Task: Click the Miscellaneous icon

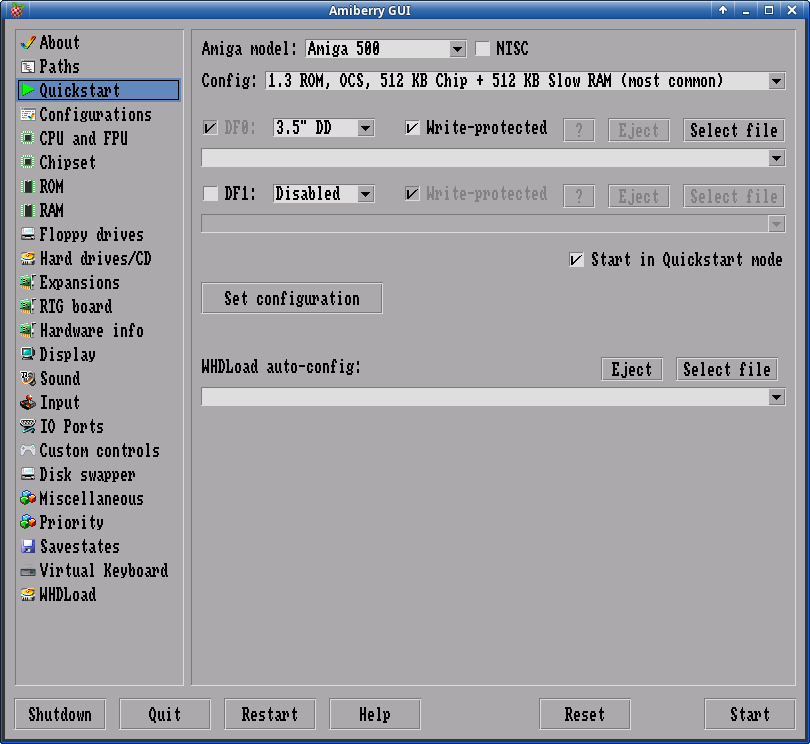Action: 28,498
